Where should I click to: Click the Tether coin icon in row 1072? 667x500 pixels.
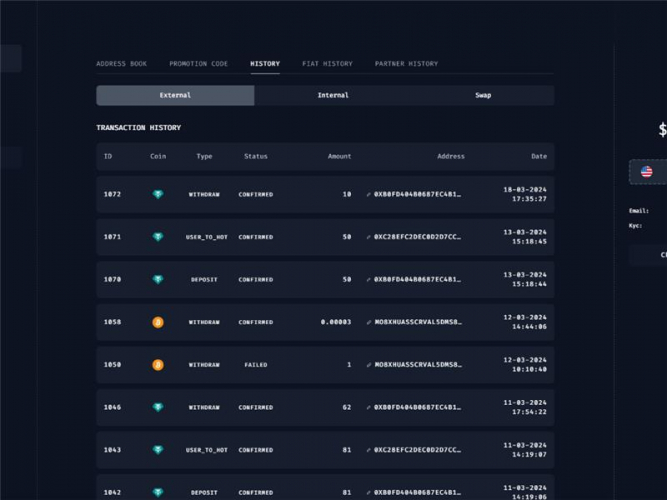(158, 194)
